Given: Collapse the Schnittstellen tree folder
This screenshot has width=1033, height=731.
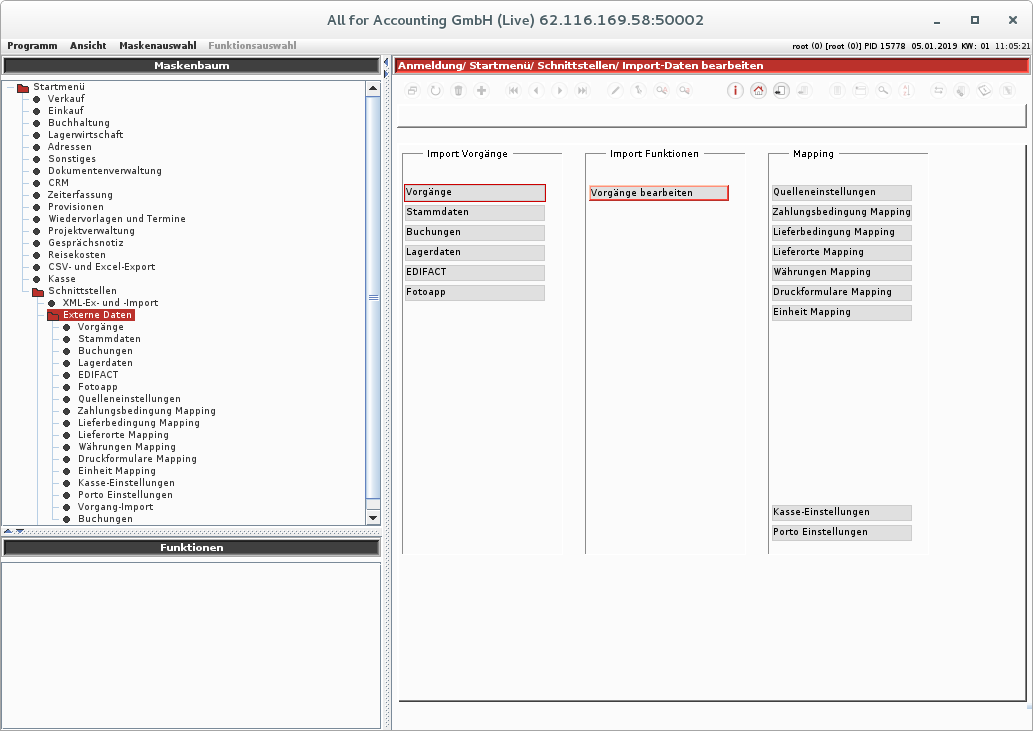Looking at the screenshot, I should [38, 291].
